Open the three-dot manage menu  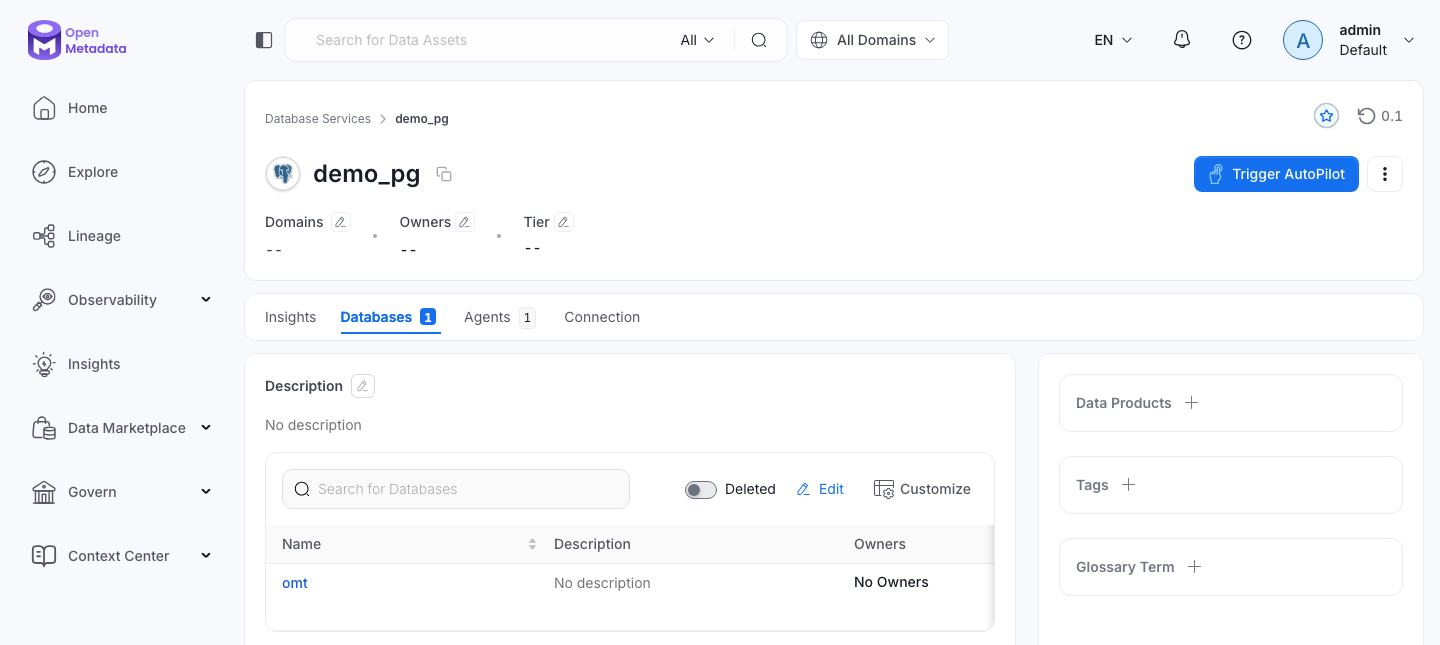click(1385, 174)
